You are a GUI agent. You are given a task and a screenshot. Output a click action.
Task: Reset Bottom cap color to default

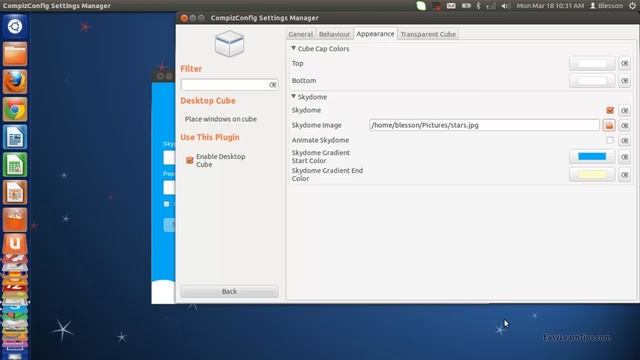click(624, 80)
